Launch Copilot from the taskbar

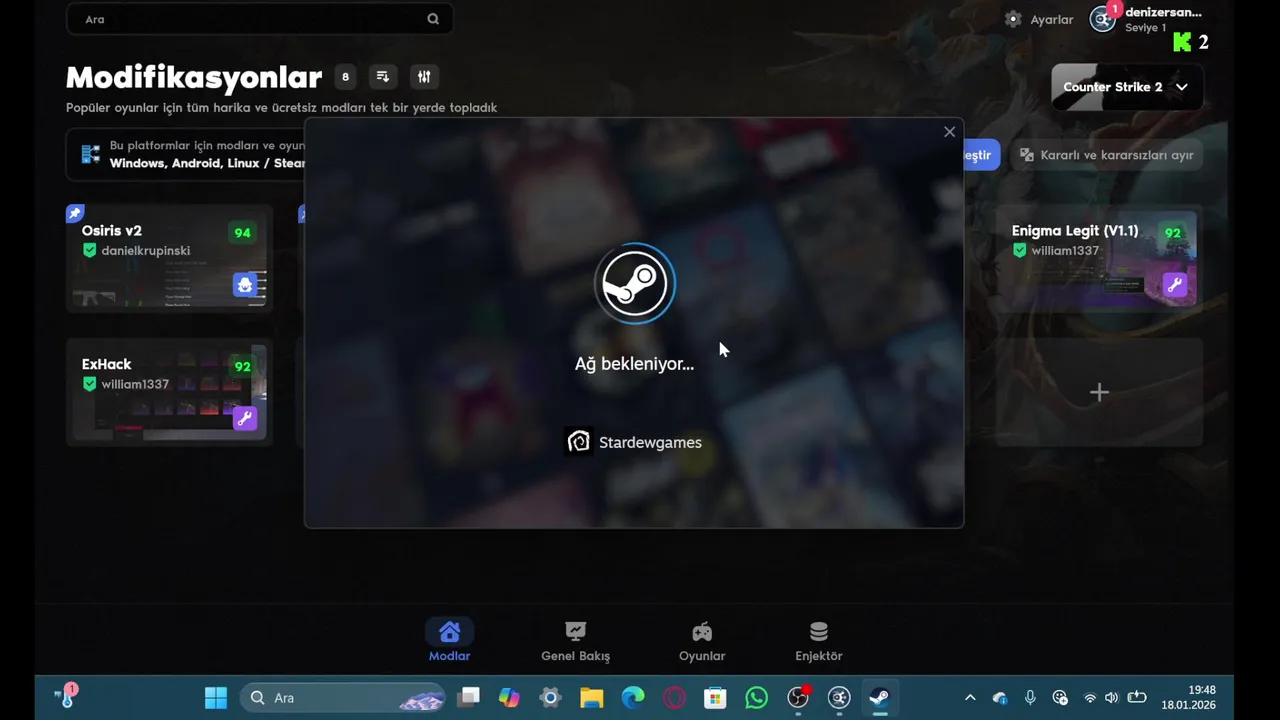click(x=509, y=697)
